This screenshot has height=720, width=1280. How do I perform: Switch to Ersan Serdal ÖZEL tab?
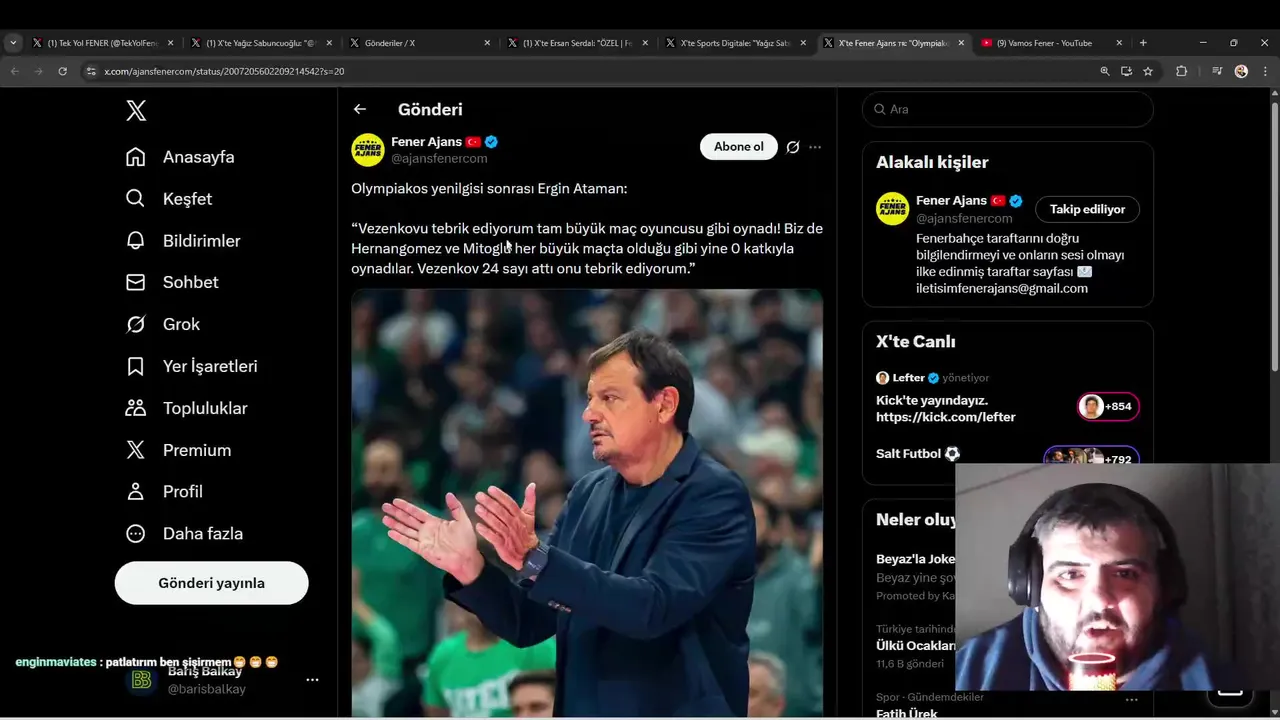577,43
